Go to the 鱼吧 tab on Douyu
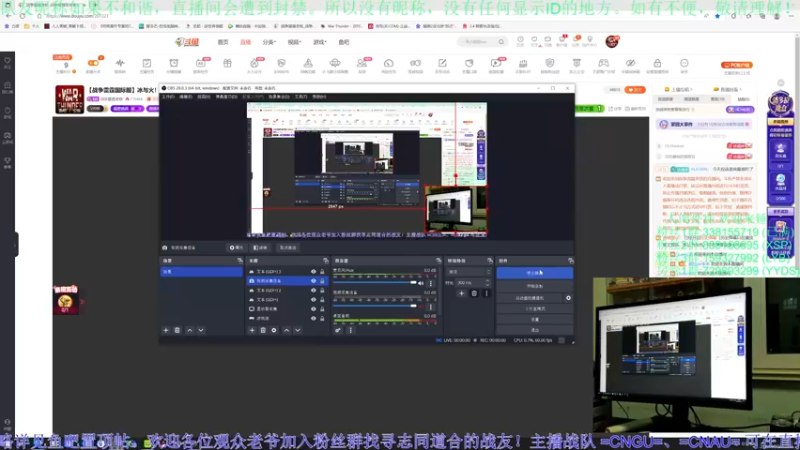This screenshot has width=800, height=450. [344, 42]
